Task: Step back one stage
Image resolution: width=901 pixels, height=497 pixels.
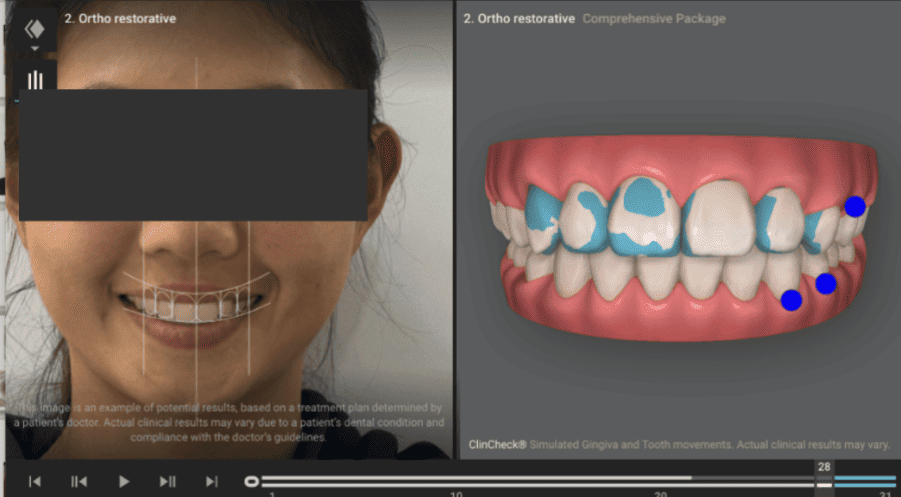Action: click(x=79, y=481)
